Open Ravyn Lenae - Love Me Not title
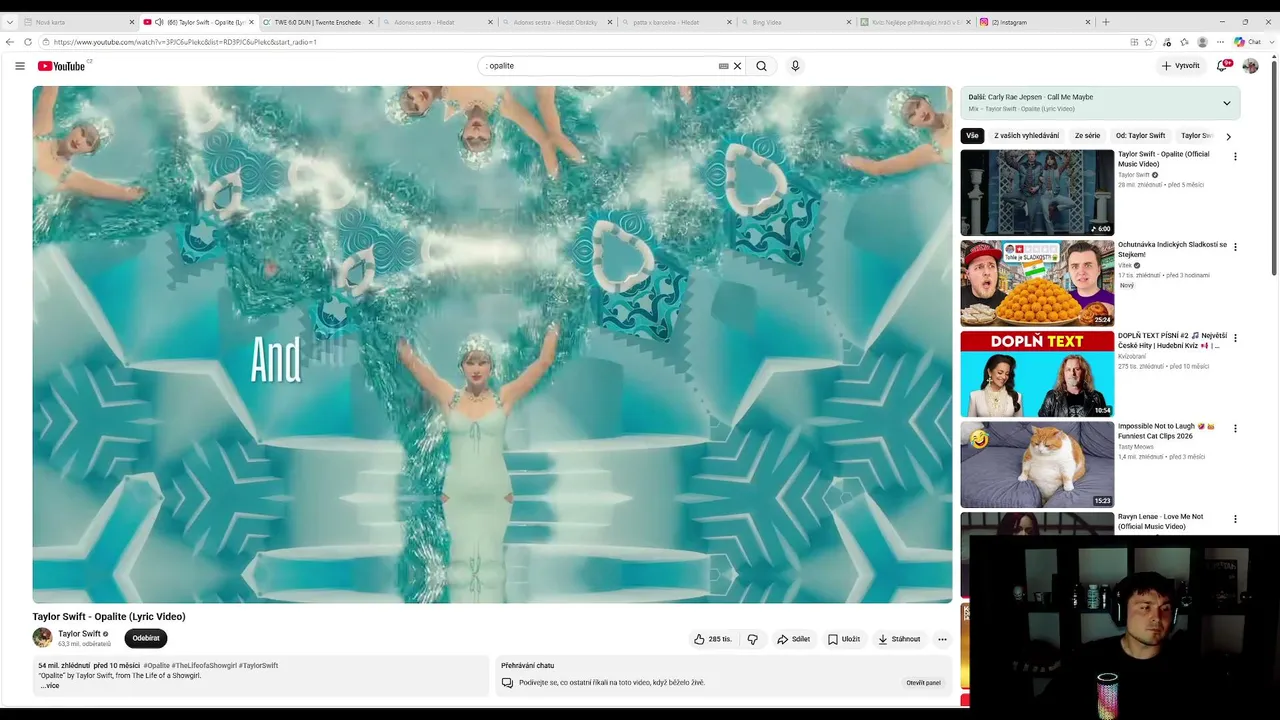This screenshot has width=1280, height=720. pos(1161,522)
